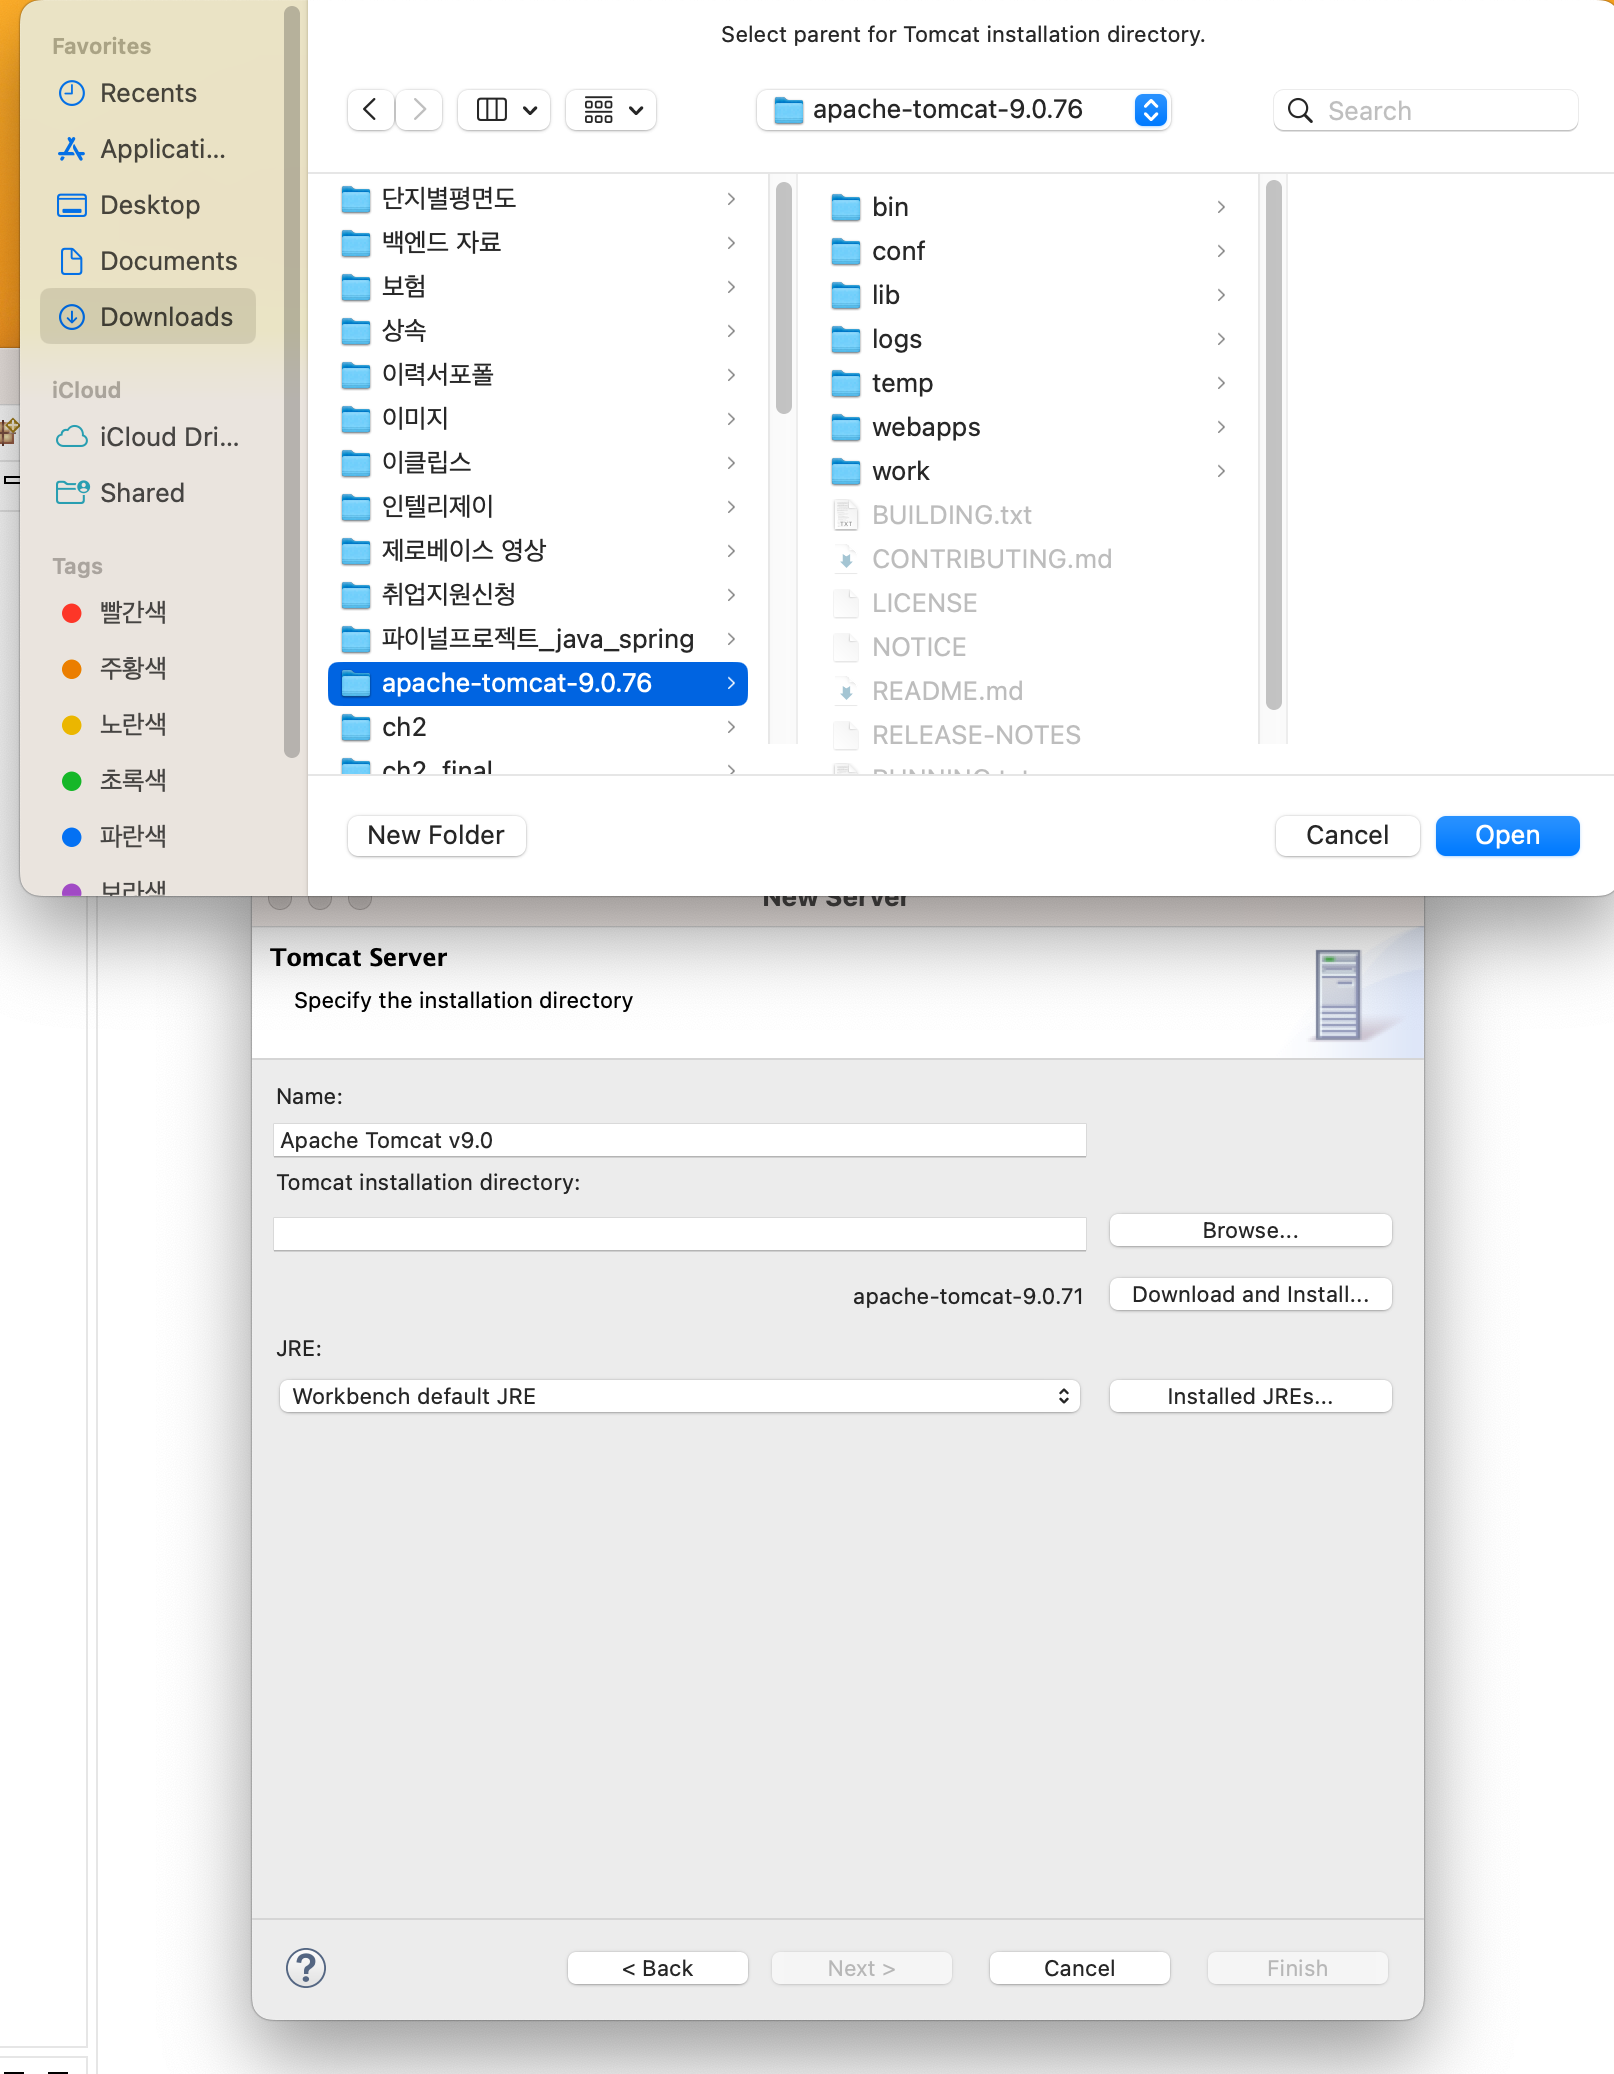
Task: Select Desktop in sidebar
Action: [148, 205]
